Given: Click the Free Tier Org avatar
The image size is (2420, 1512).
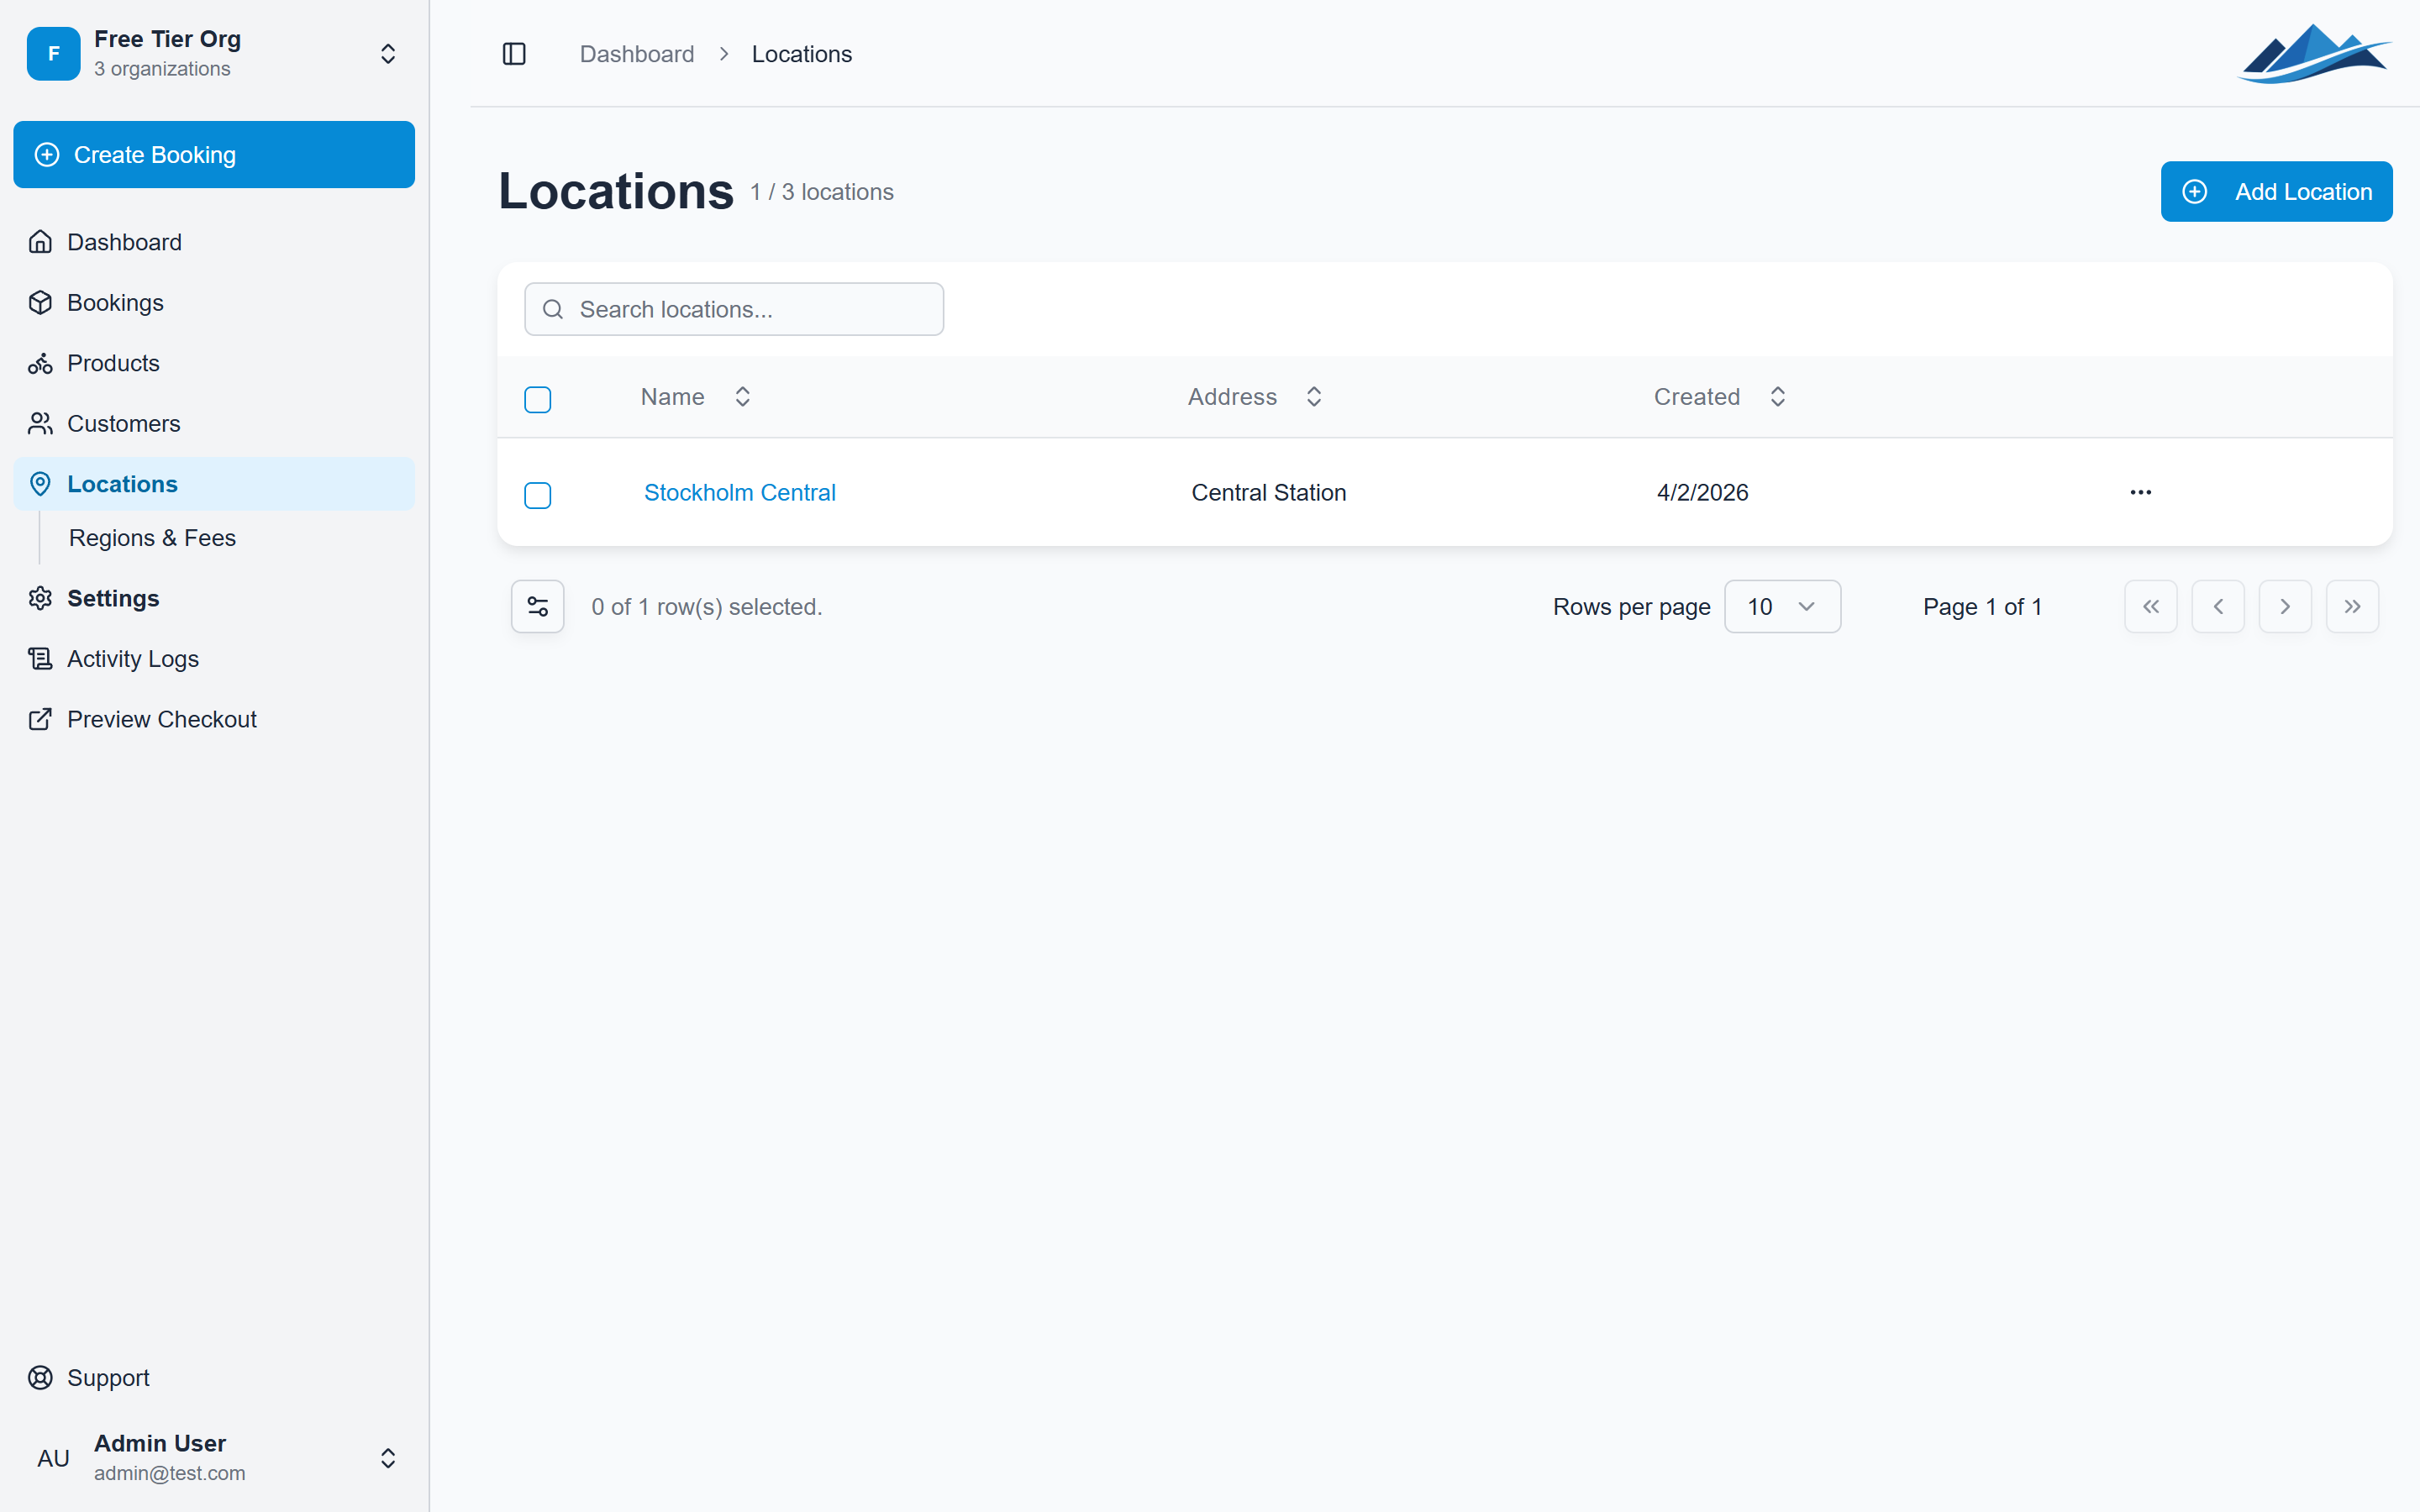Looking at the screenshot, I should (53, 54).
